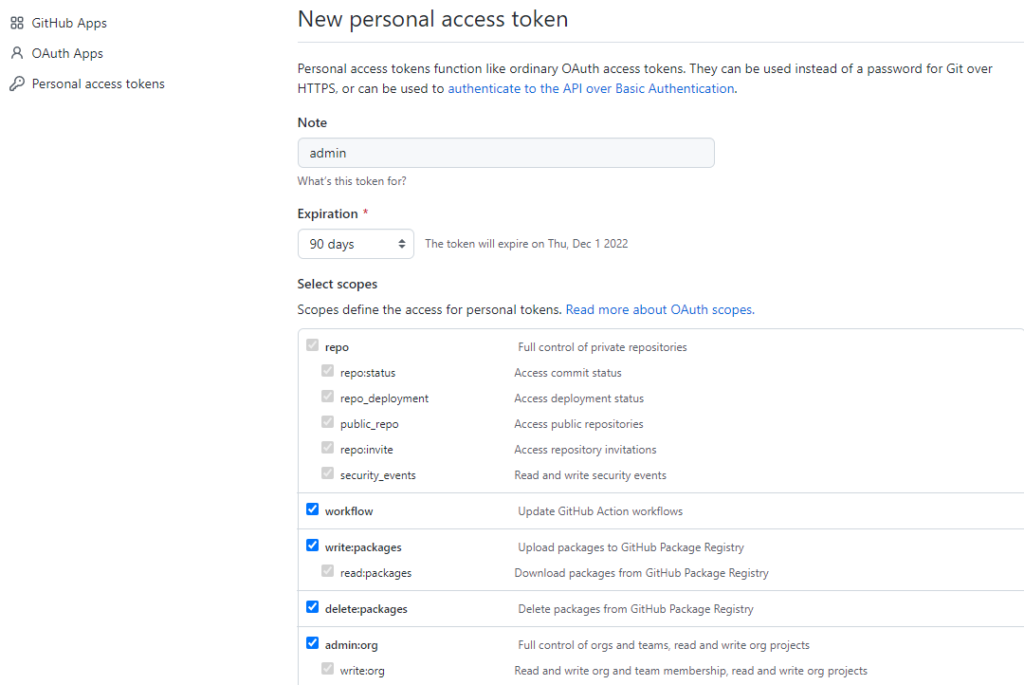
Task: Click the read:packages checkbox
Action: tap(327, 572)
